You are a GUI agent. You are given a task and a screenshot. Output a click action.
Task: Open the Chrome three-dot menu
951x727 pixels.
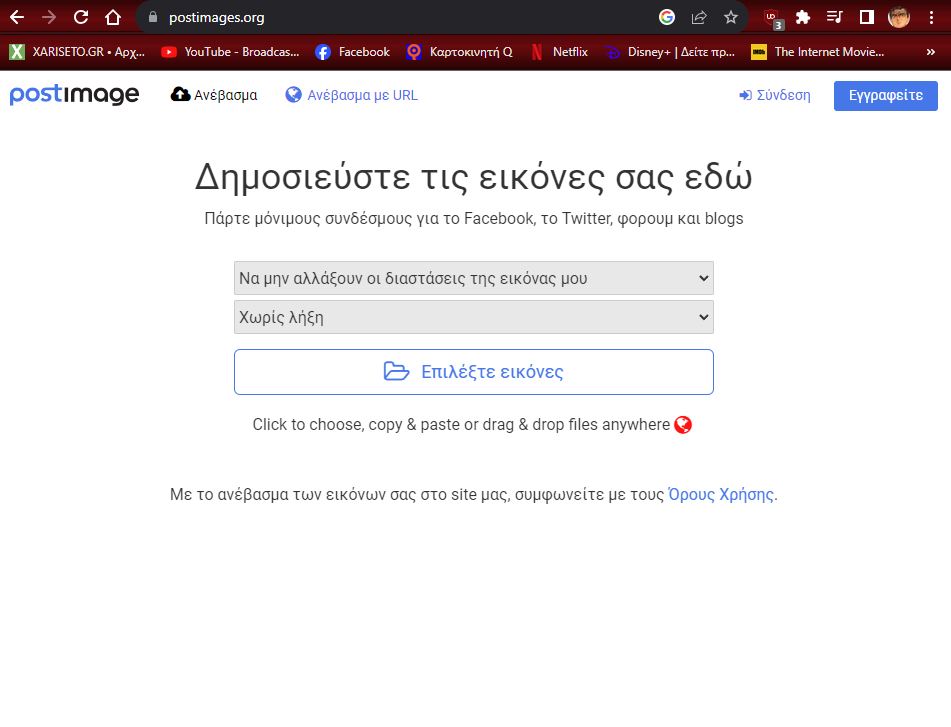[931, 18]
